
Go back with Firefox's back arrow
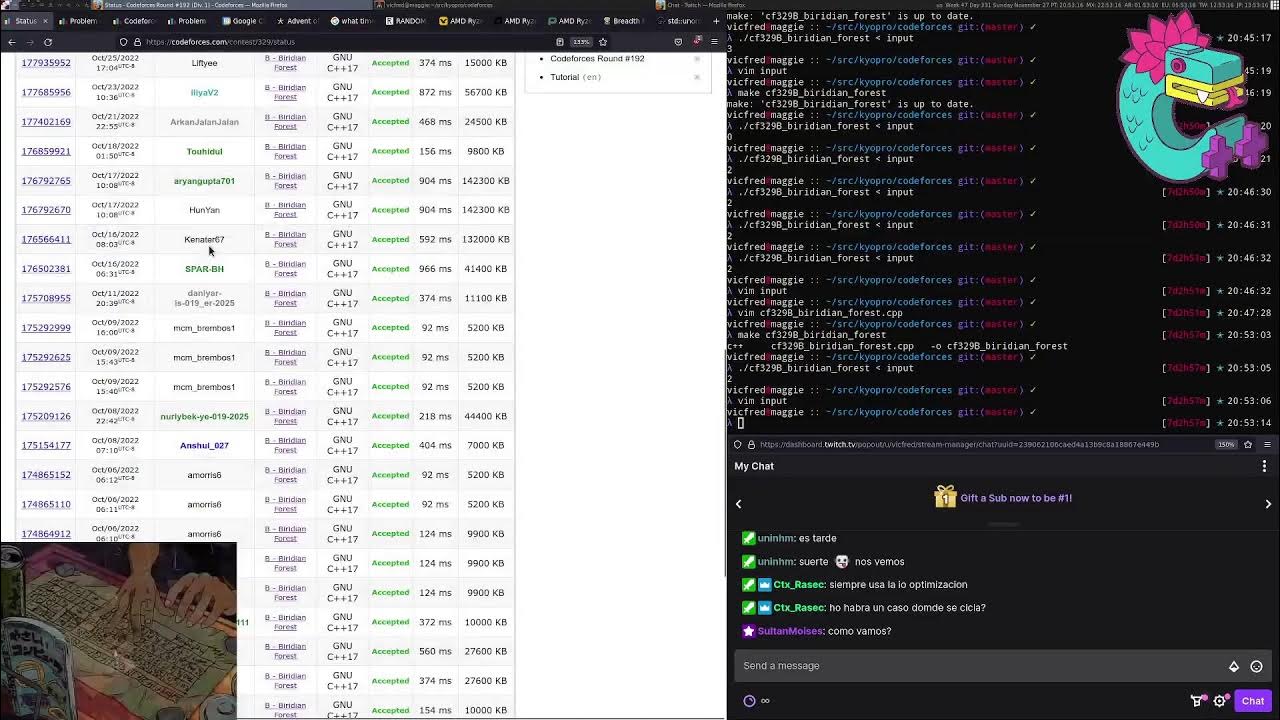click(x=12, y=42)
